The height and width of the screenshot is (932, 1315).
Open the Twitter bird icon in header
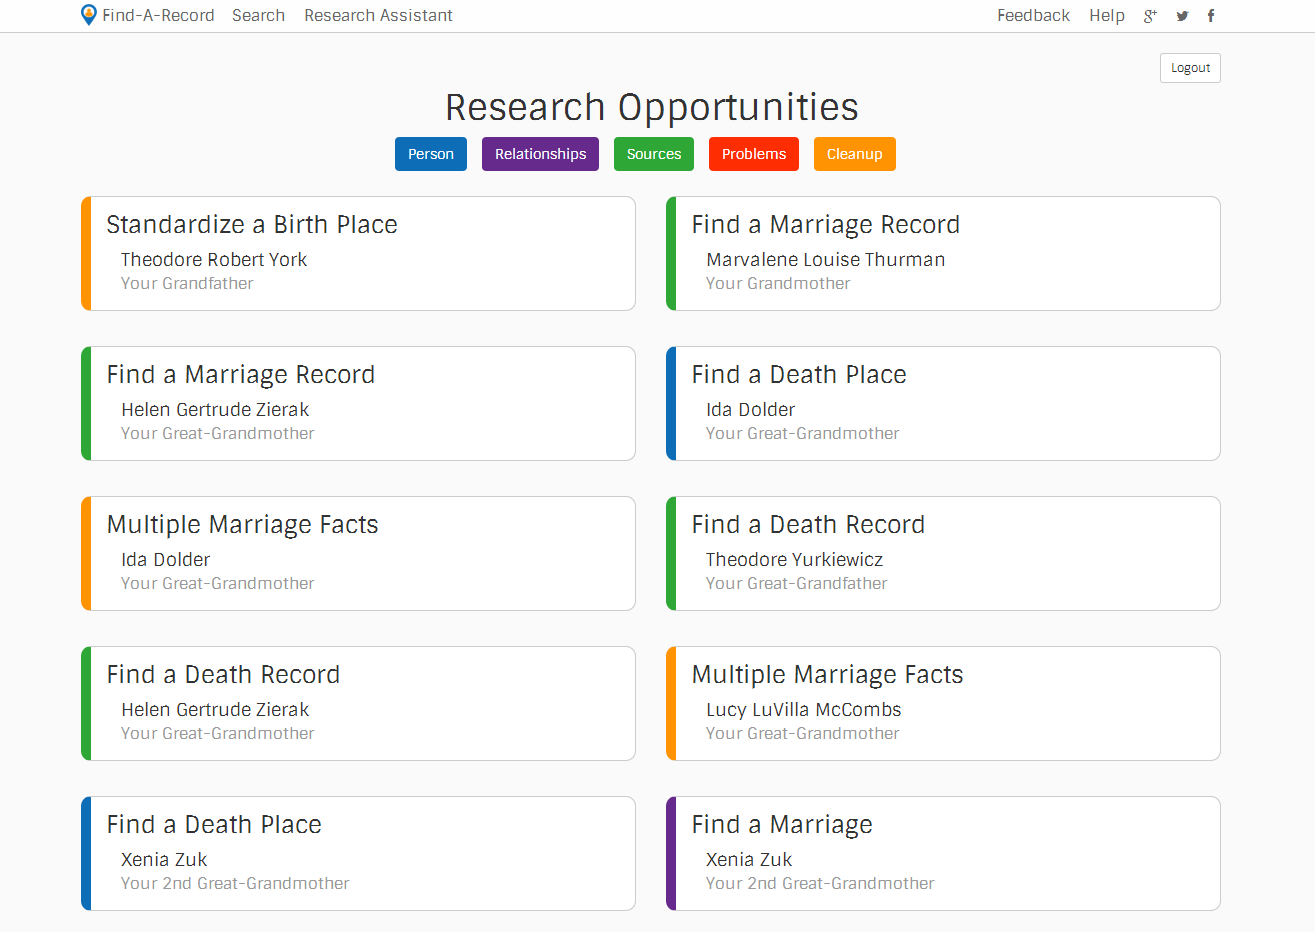[1182, 16]
